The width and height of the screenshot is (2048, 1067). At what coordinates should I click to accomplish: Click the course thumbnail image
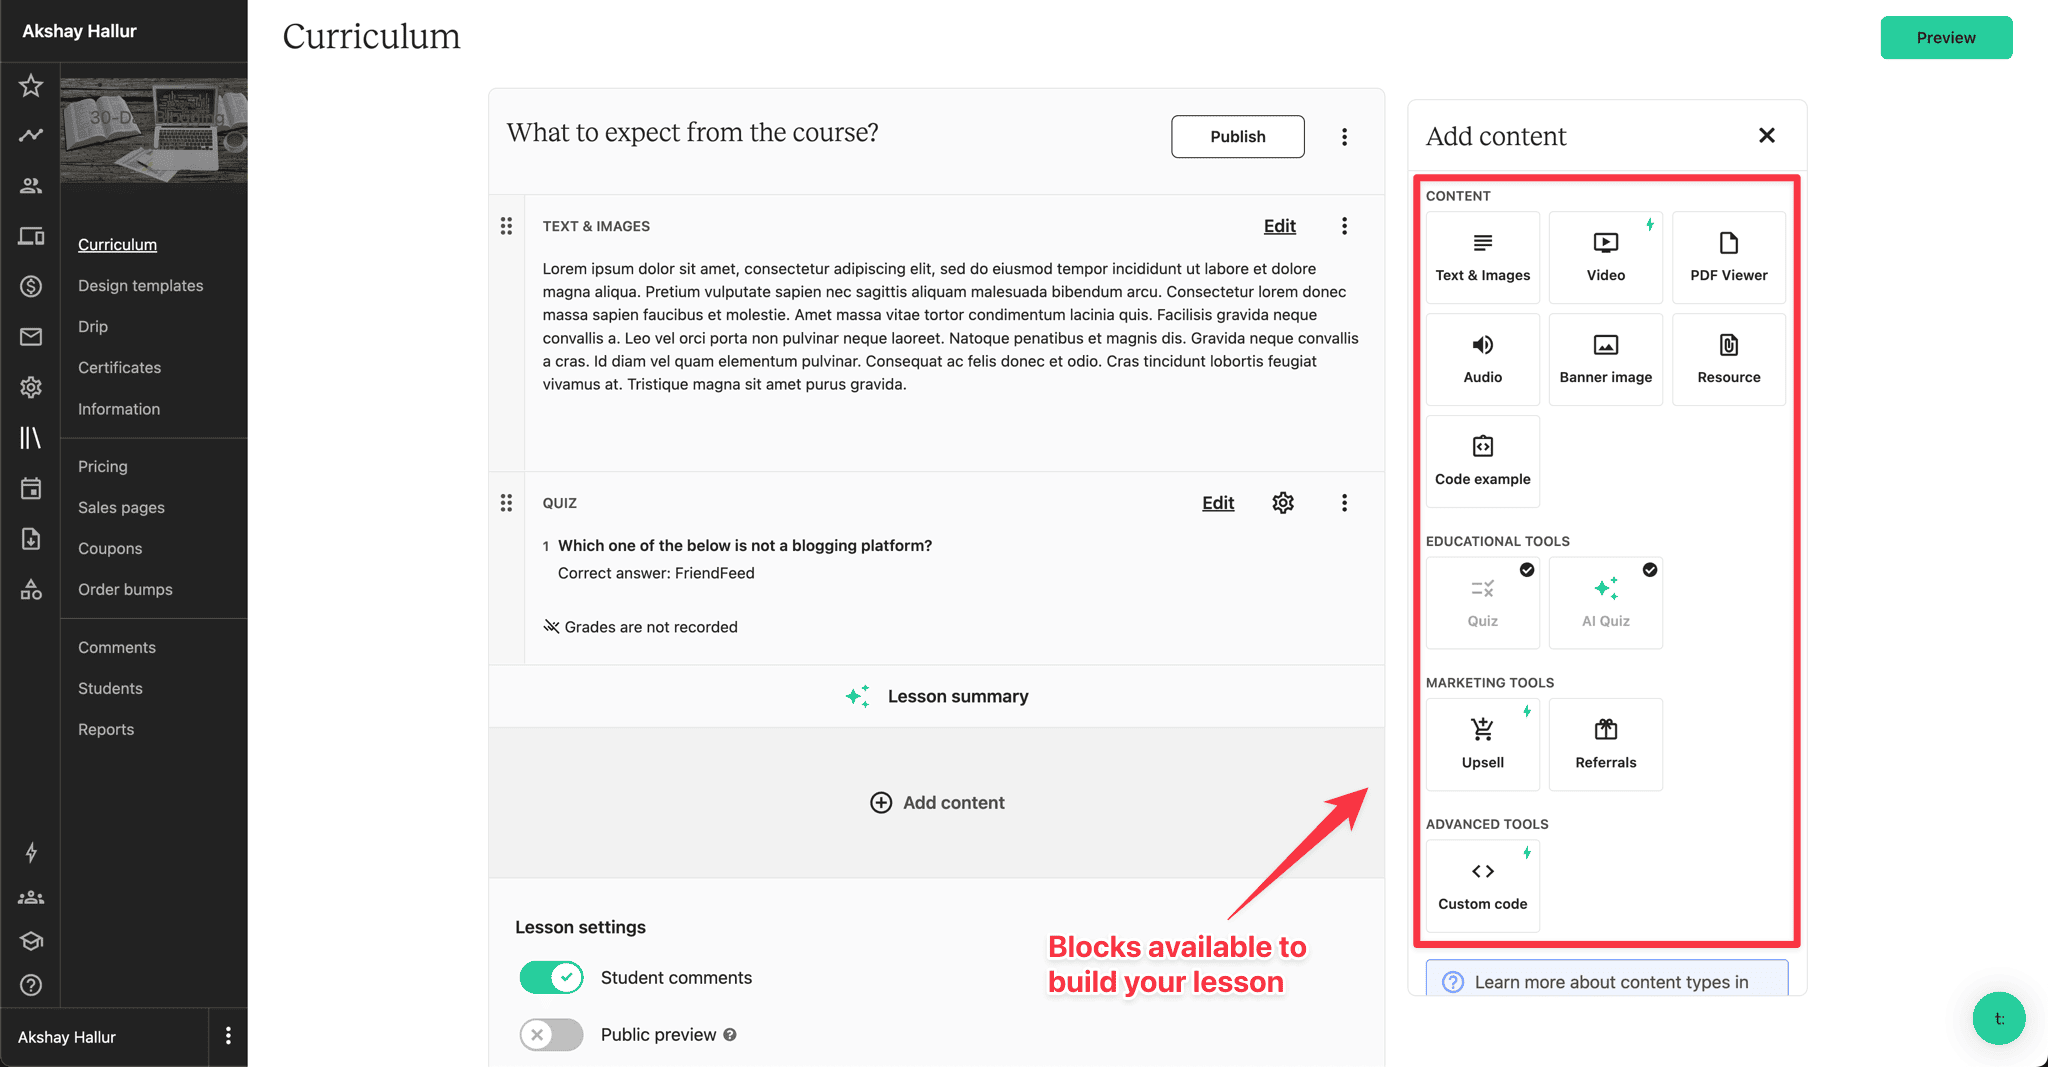pos(153,130)
